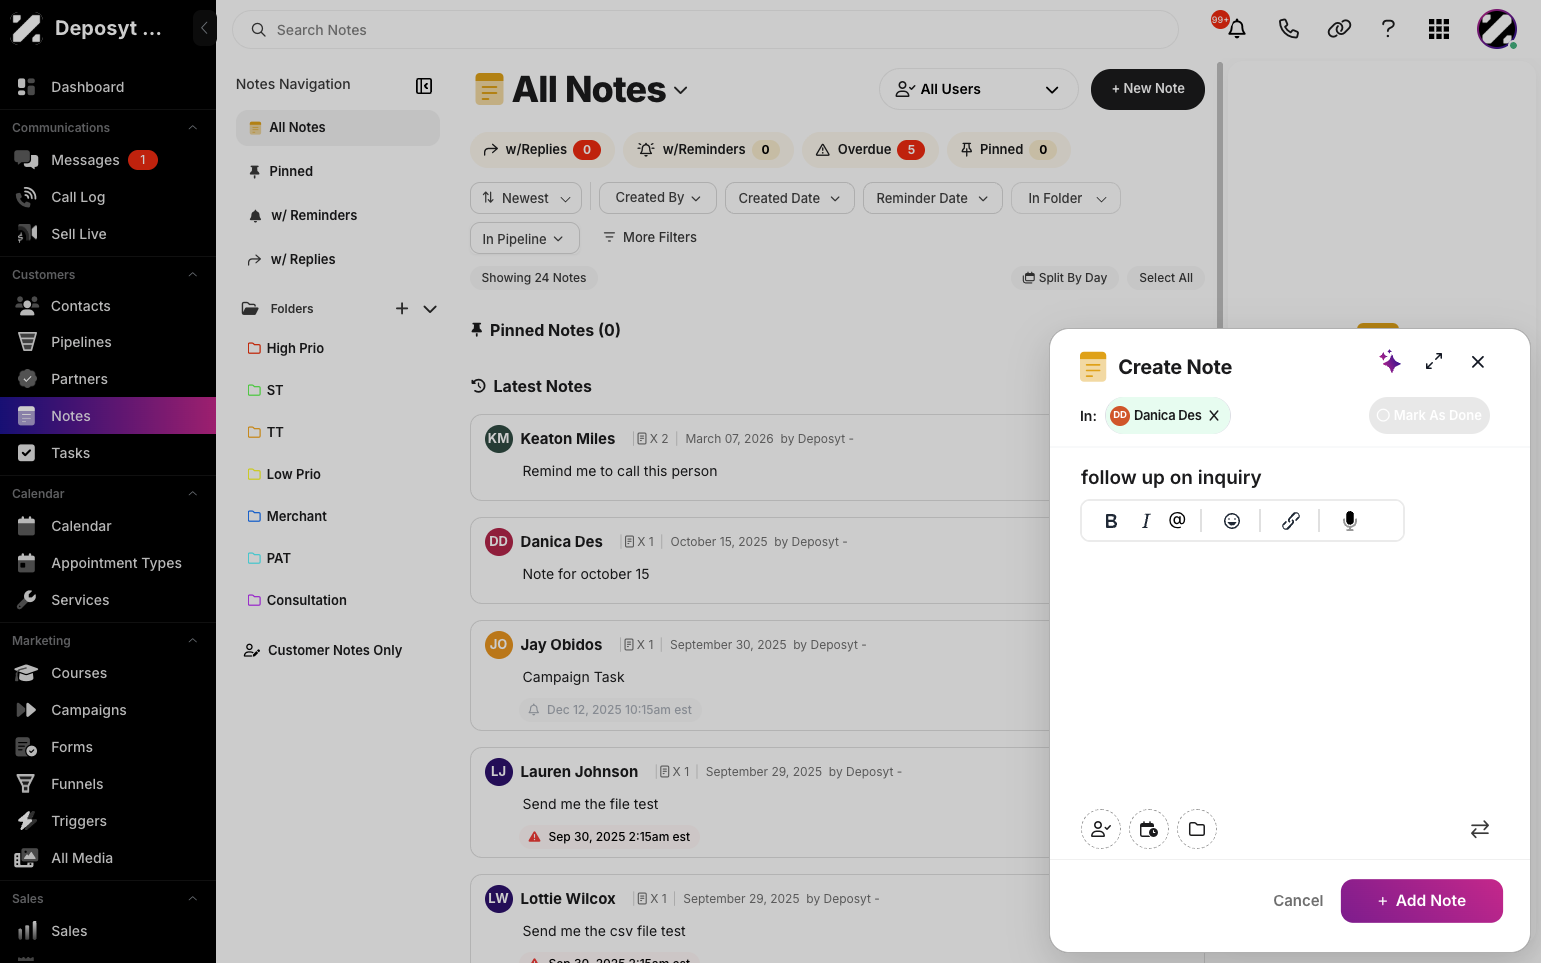The height and width of the screenshot is (963, 1541).
Task: Start voice dictation with microphone icon
Action: 1350,521
